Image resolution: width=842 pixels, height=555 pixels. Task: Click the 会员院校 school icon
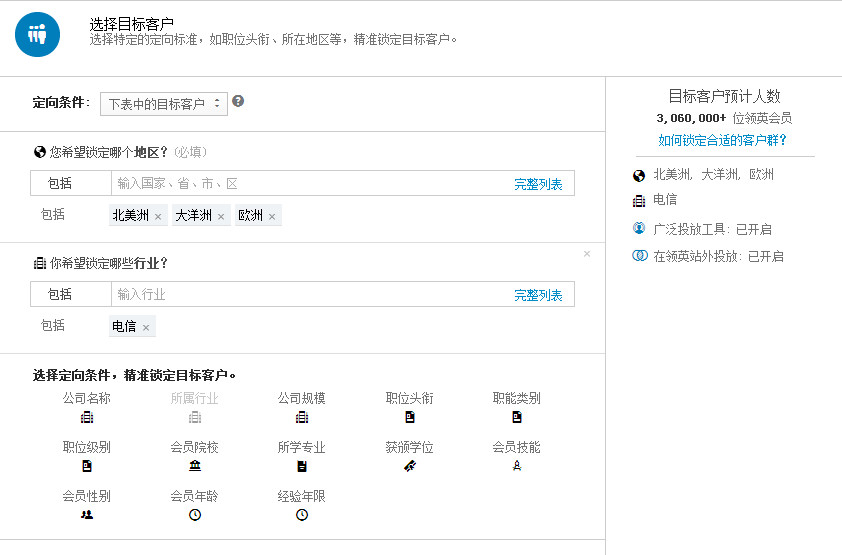pos(195,466)
